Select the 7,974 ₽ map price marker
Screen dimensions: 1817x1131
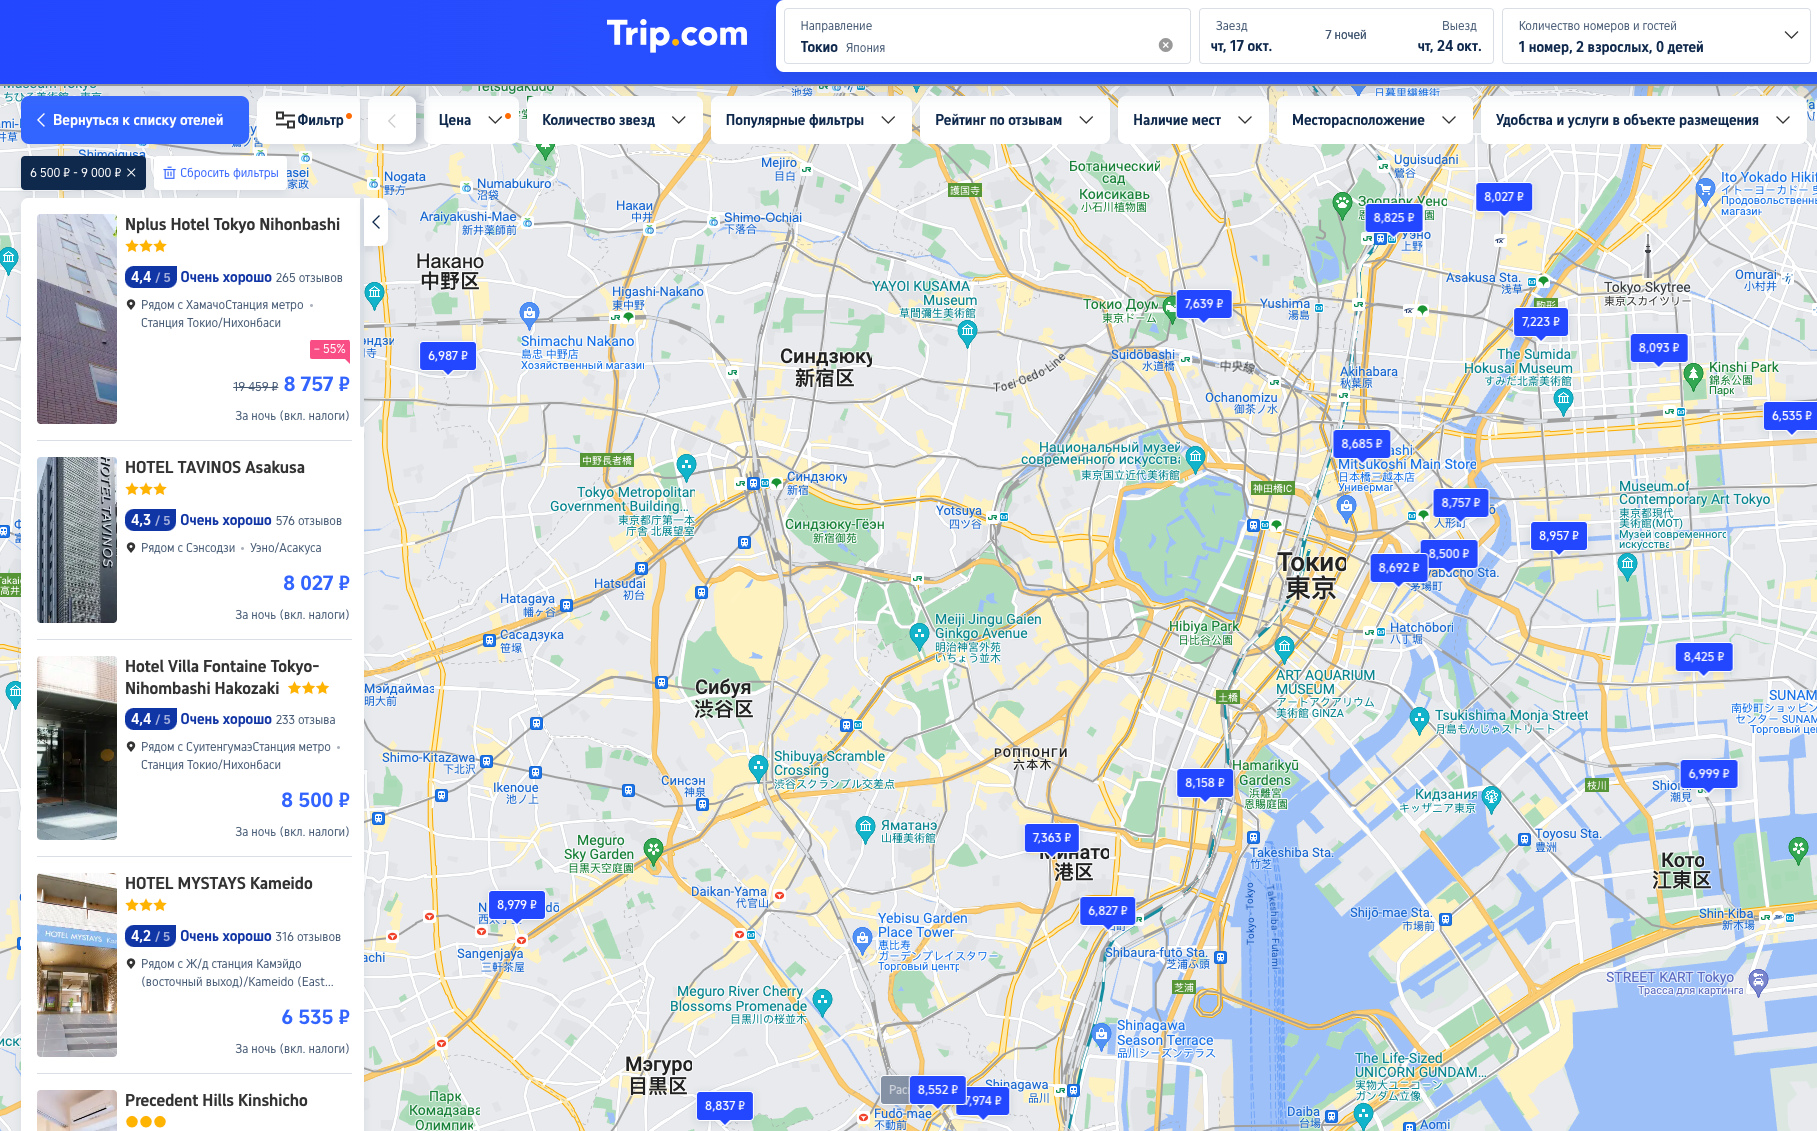point(985,1101)
